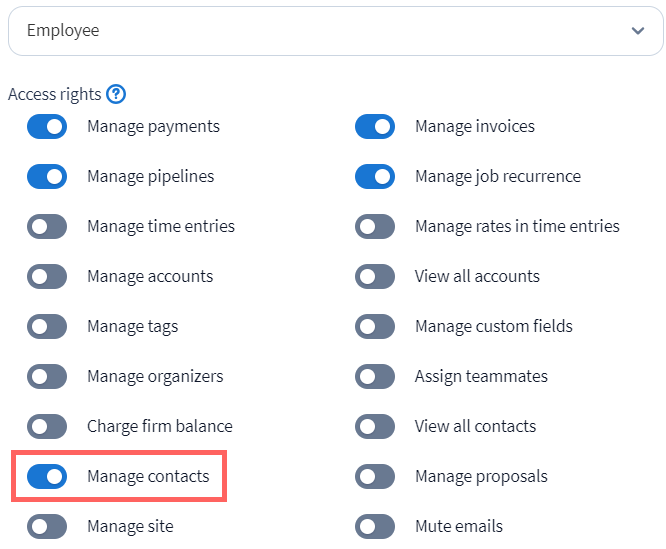Viewport: 666px width, 549px height.
Task: Switch off Manage job recurrence
Action: (x=375, y=177)
